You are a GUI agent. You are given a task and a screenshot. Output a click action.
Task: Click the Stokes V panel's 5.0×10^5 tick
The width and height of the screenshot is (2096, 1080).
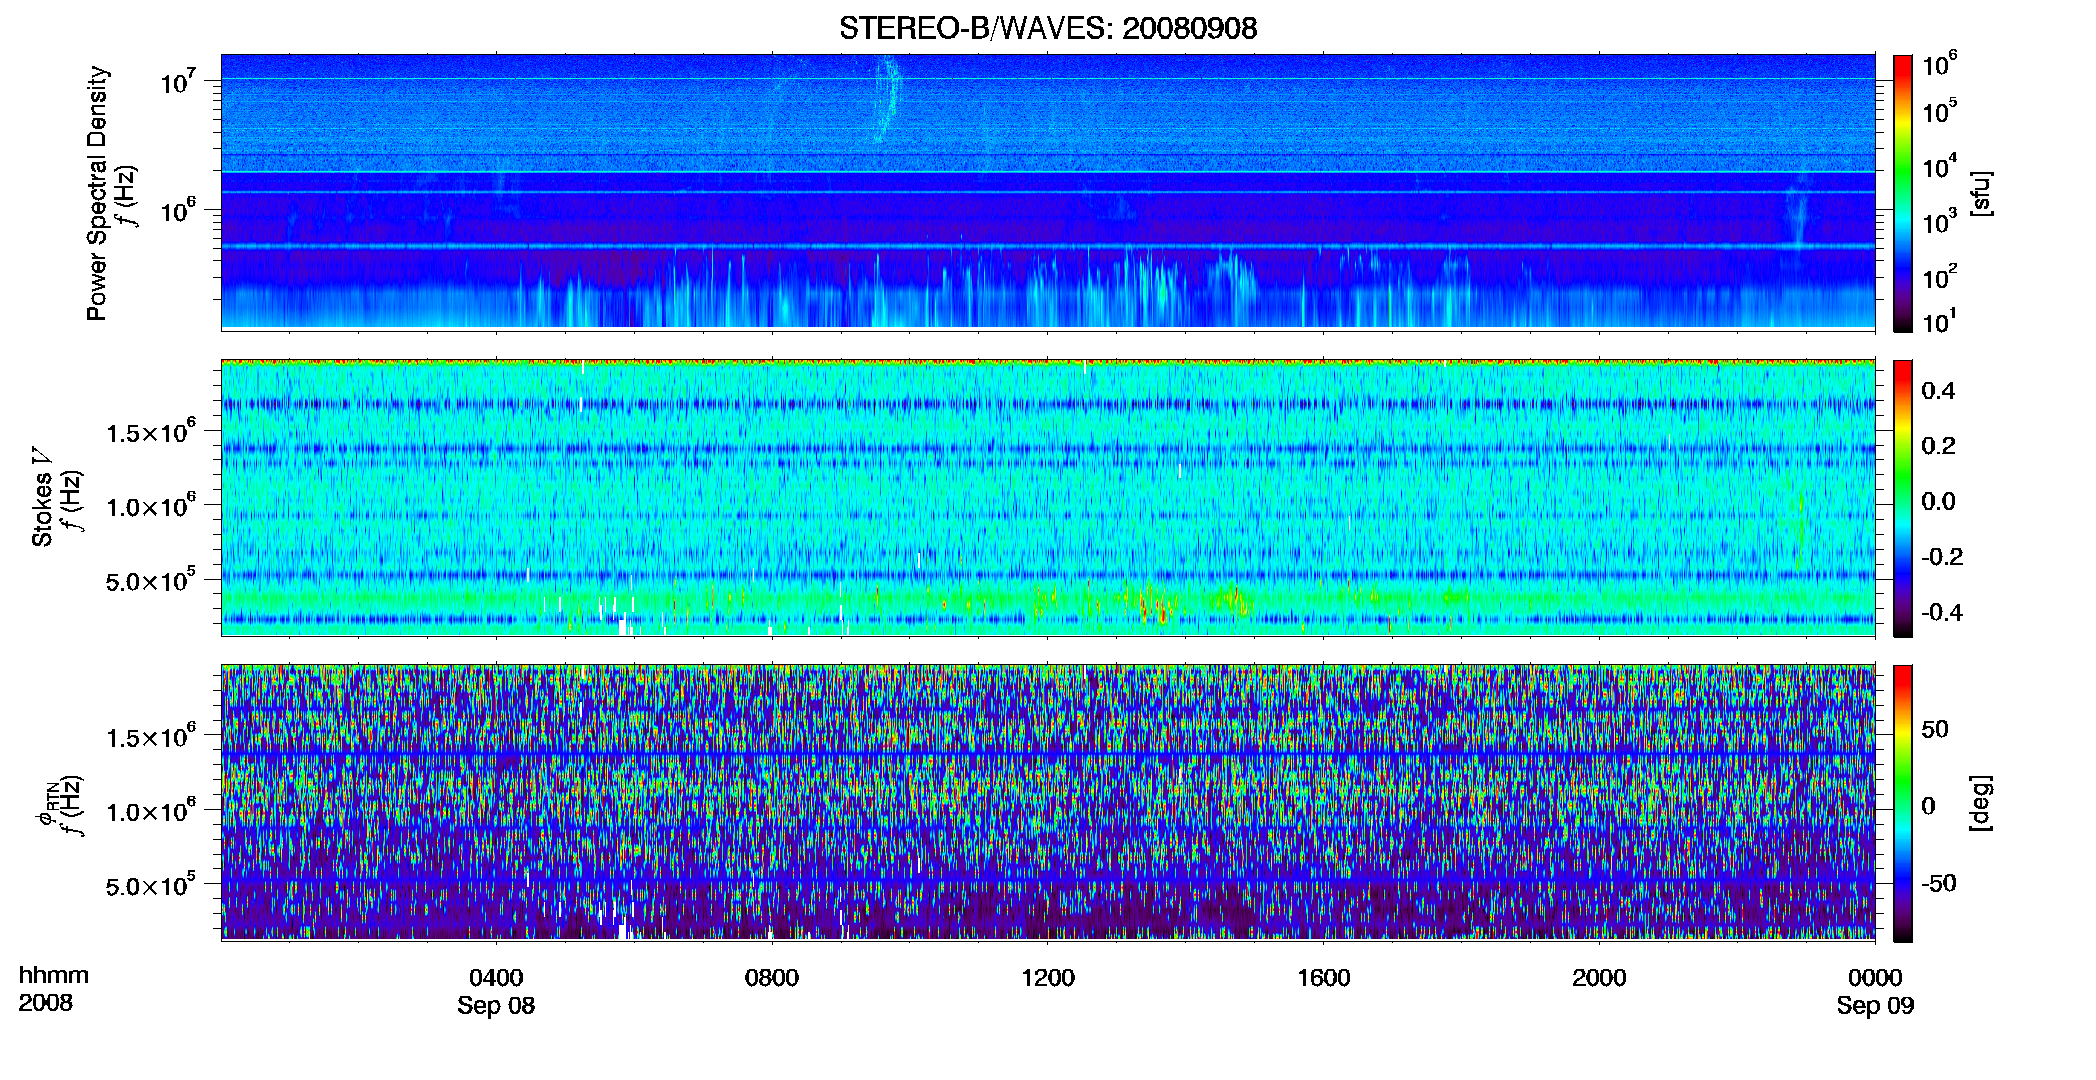(151, 580)
